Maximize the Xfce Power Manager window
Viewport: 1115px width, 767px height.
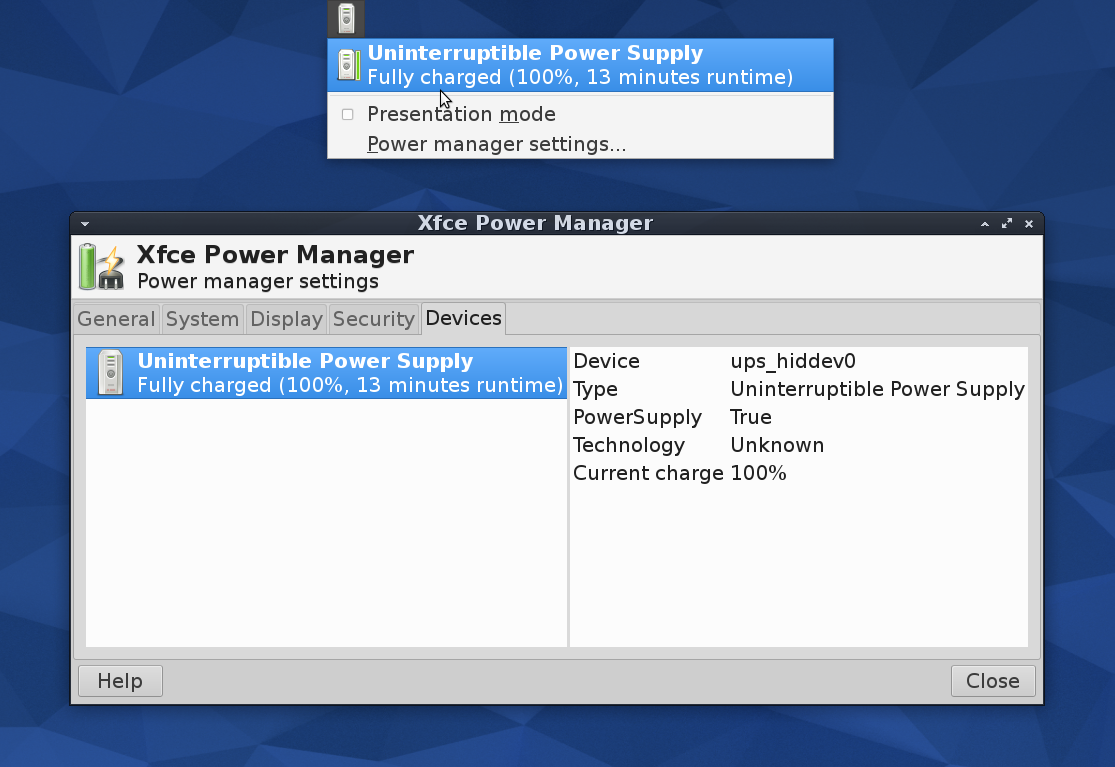(x=1007, y=224)
